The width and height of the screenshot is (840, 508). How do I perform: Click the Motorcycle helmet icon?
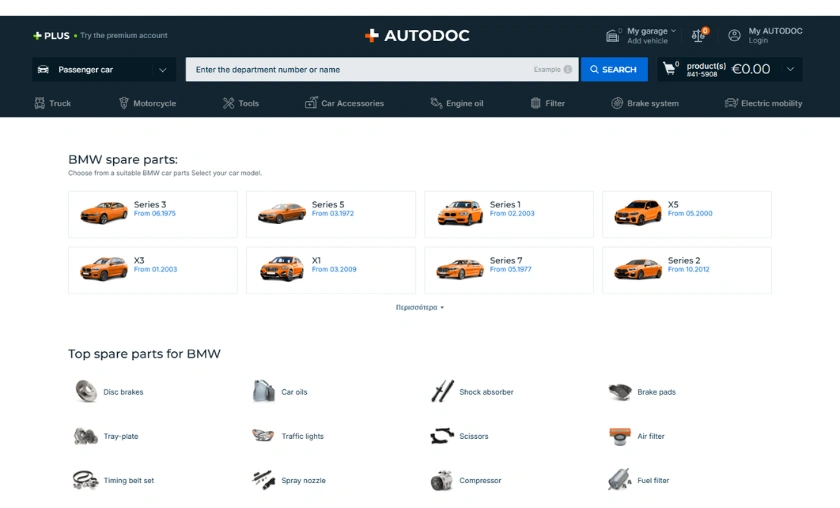(x=124, y=103)
